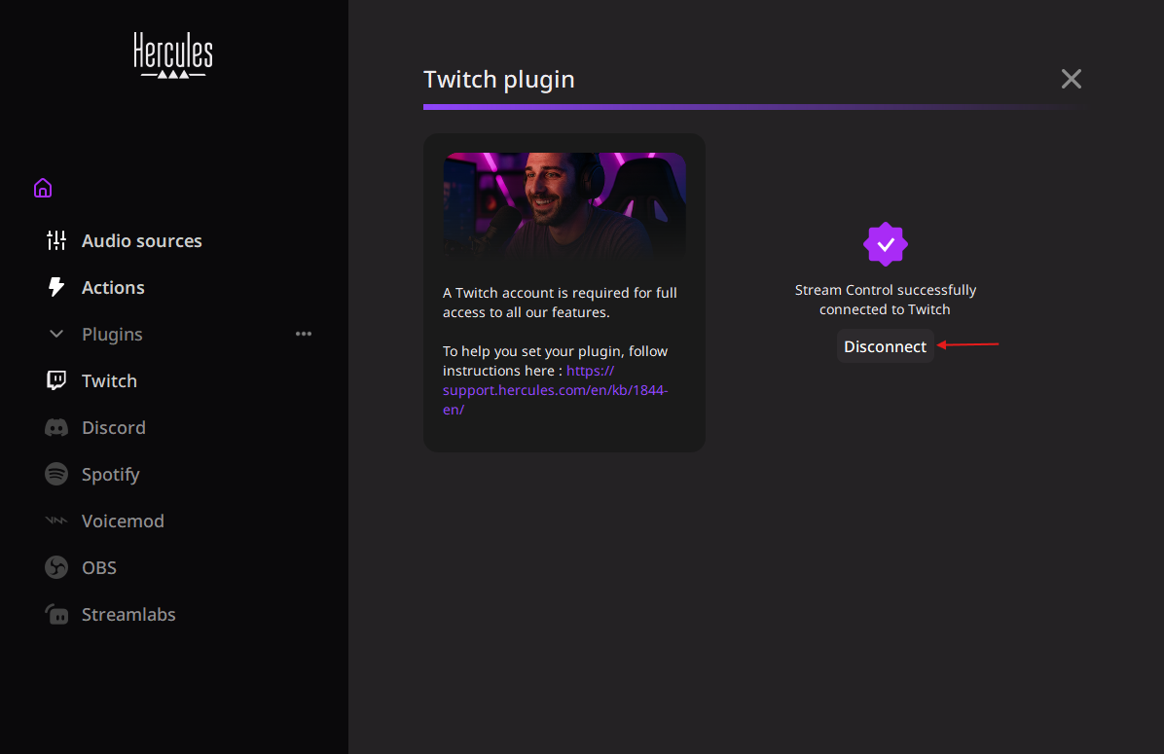
Task: Close the Twitch plugin panel
Action: 1071,79
